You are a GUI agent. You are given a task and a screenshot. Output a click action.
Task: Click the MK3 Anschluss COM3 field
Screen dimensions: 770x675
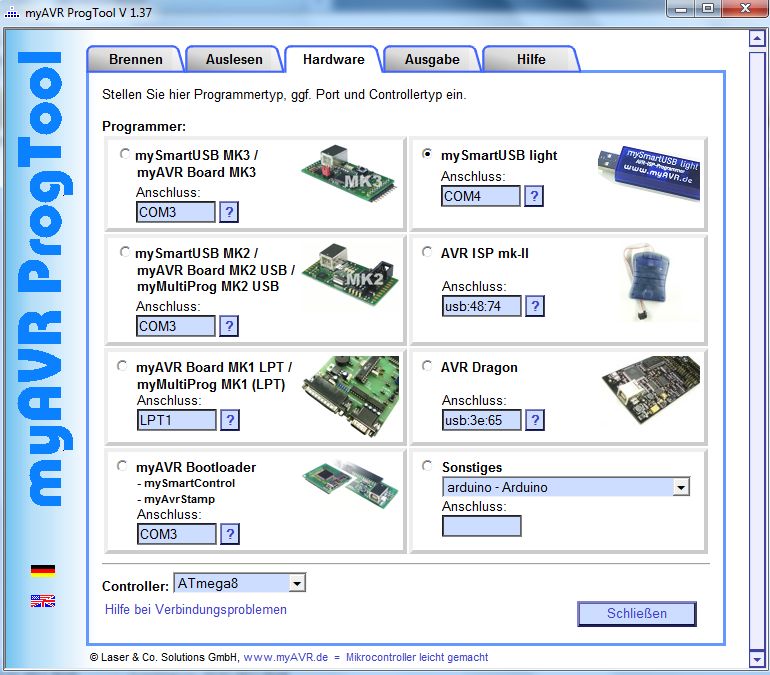coord(176,213)
